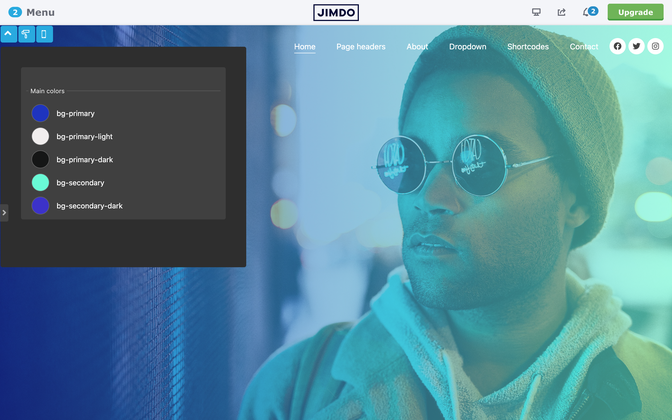Click the Menu badge number 2
This screenshot has width=672, height=420.
point(15,12)
